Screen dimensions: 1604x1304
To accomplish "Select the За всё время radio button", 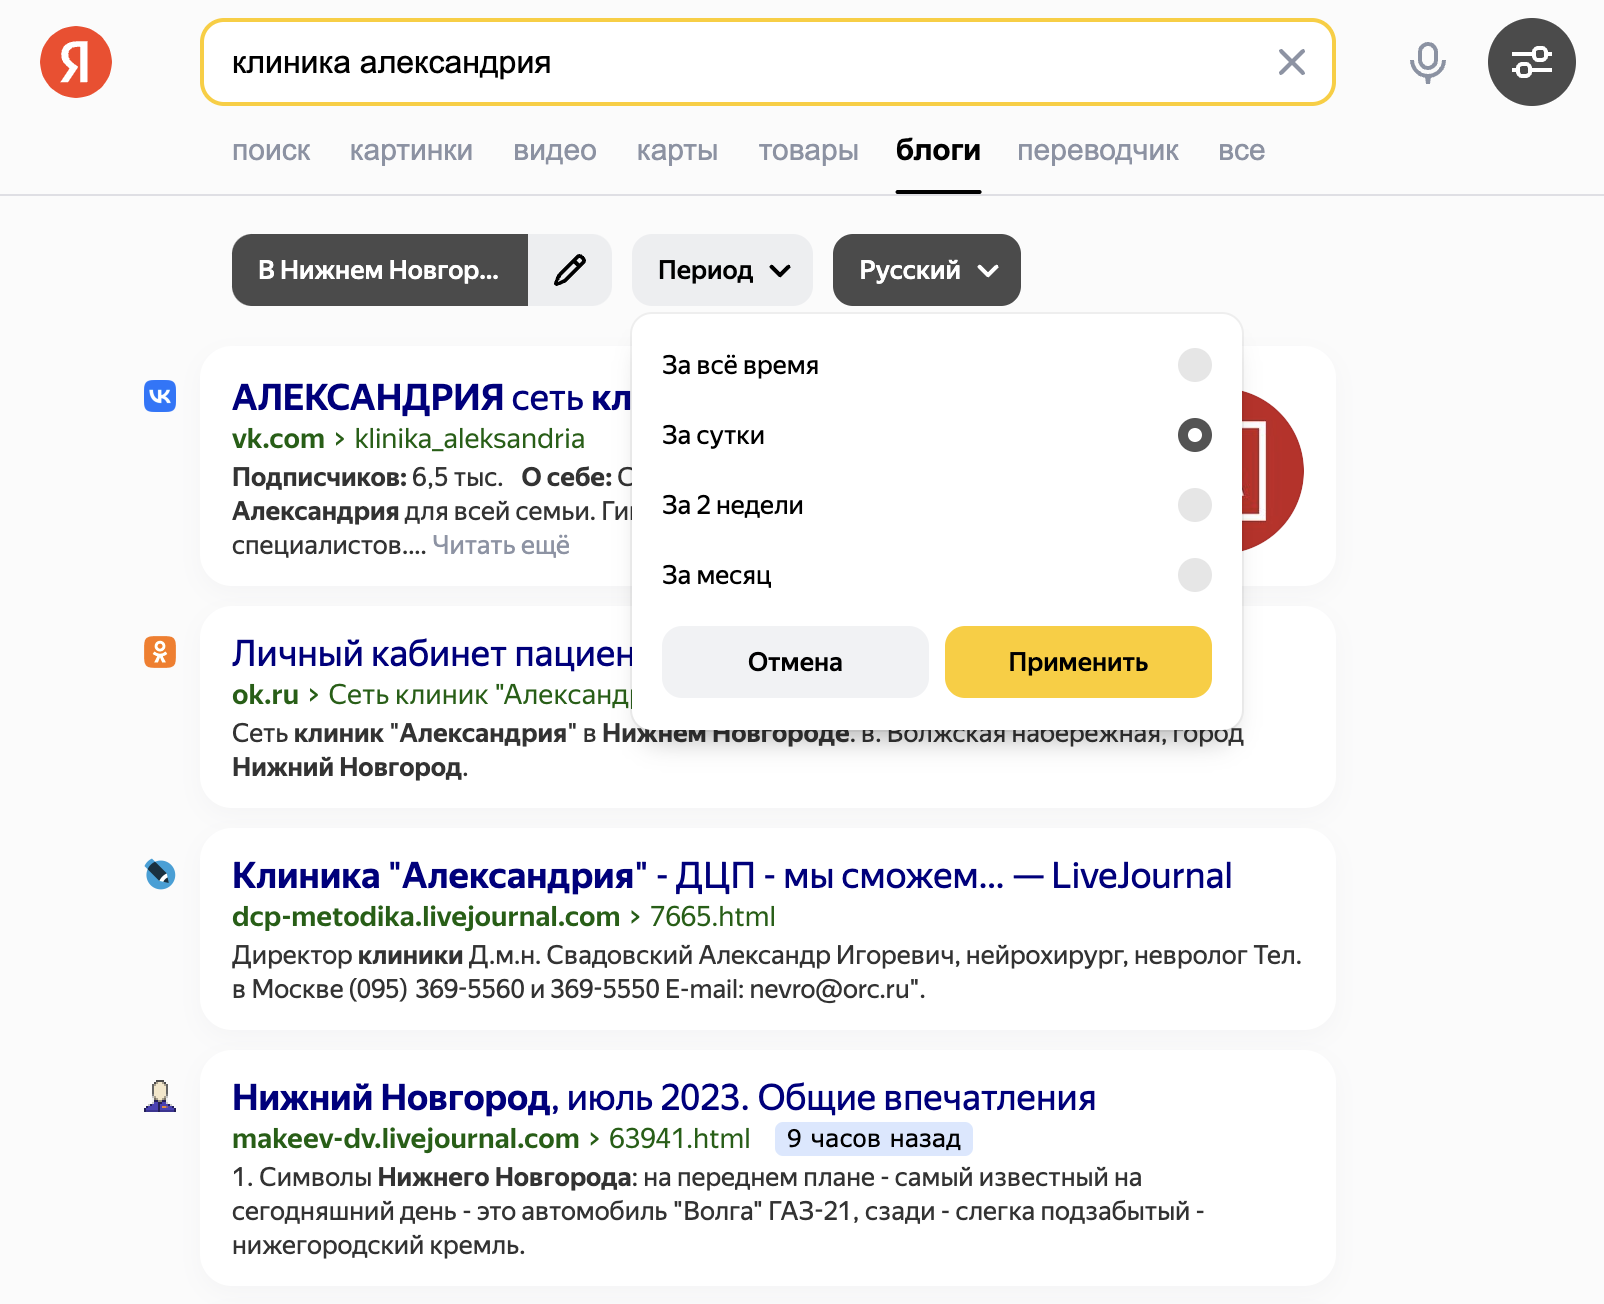I will point(1193,365).
